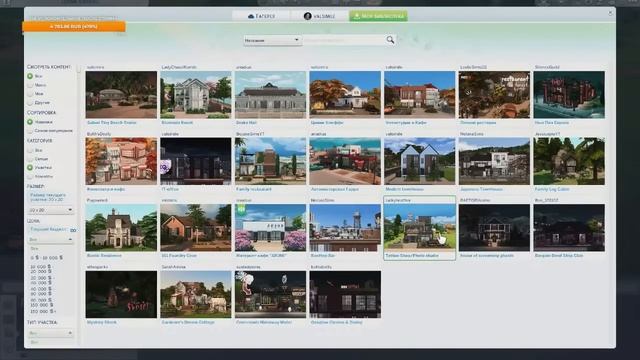
Task: Open the Mystery Shack lot thumbnail
Action: (121, 294)
